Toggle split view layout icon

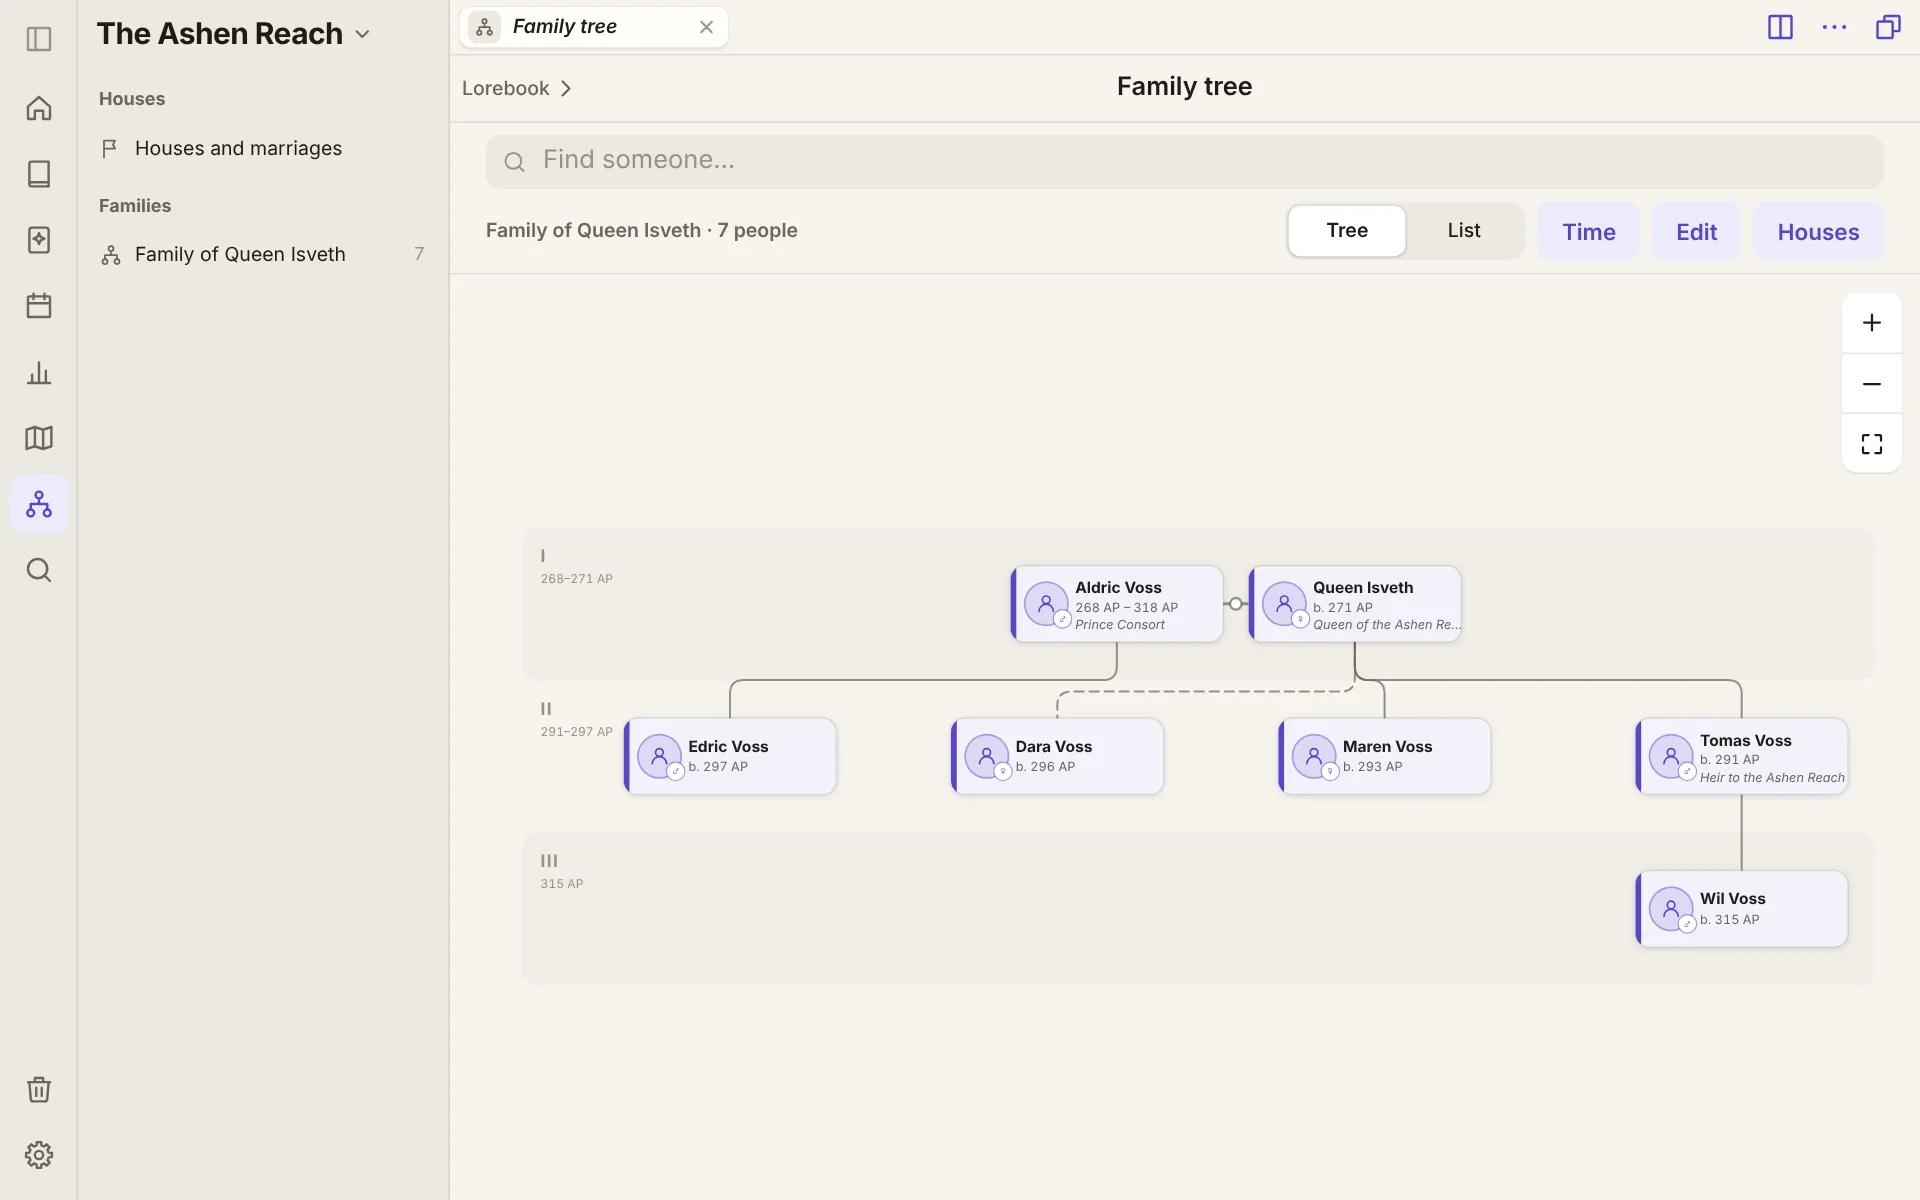coord(1780,27)
